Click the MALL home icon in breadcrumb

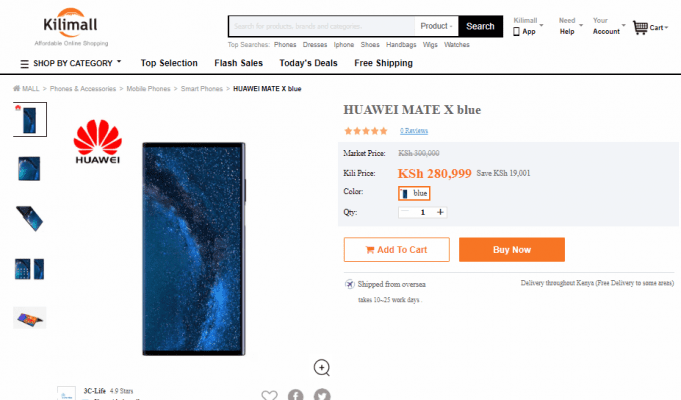pyautogui.click(x=17, y=88)
